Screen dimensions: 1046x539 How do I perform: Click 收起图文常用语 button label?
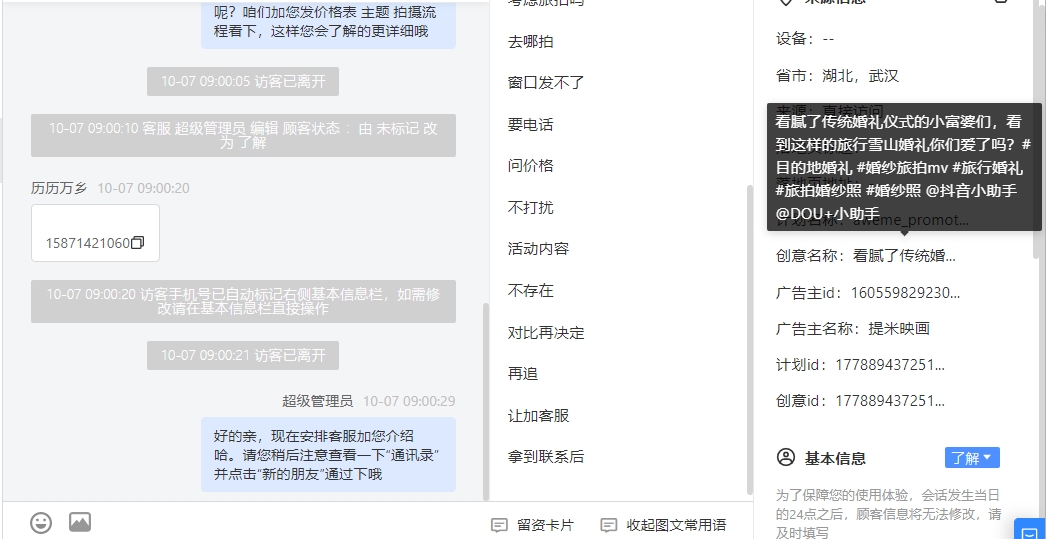676,525
